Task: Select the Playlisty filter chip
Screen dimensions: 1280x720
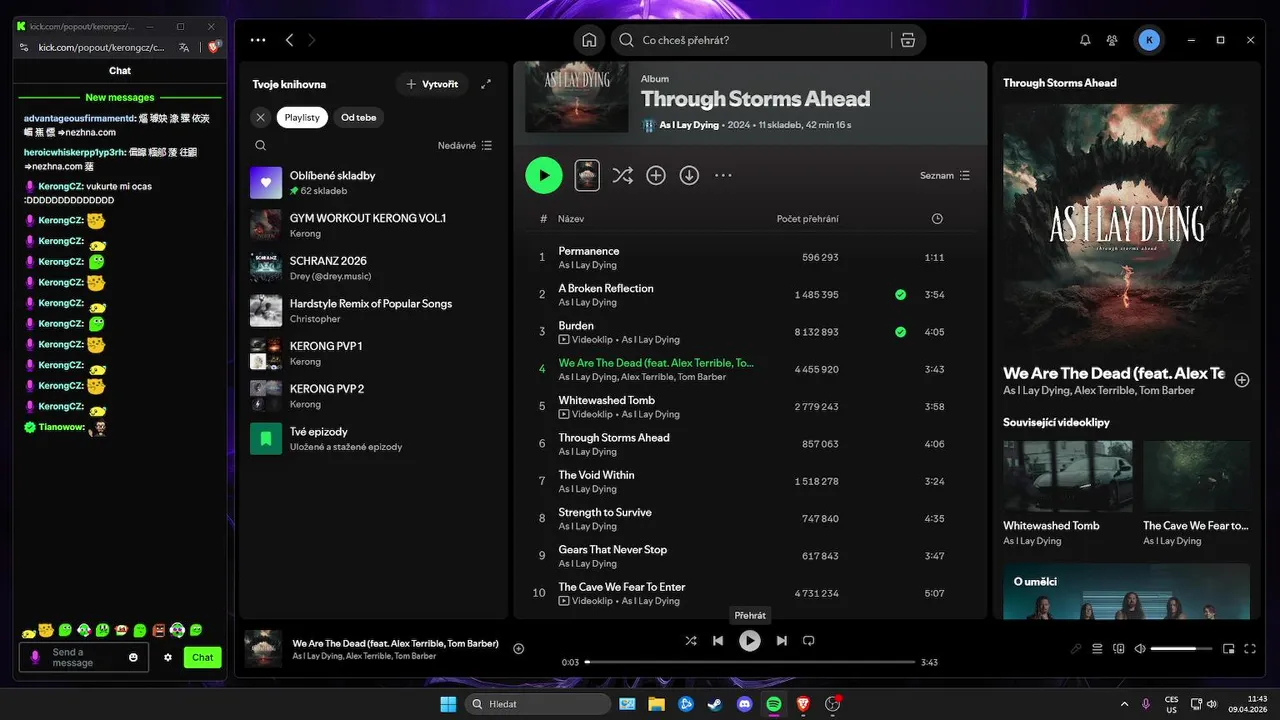Action: [302, 117]
